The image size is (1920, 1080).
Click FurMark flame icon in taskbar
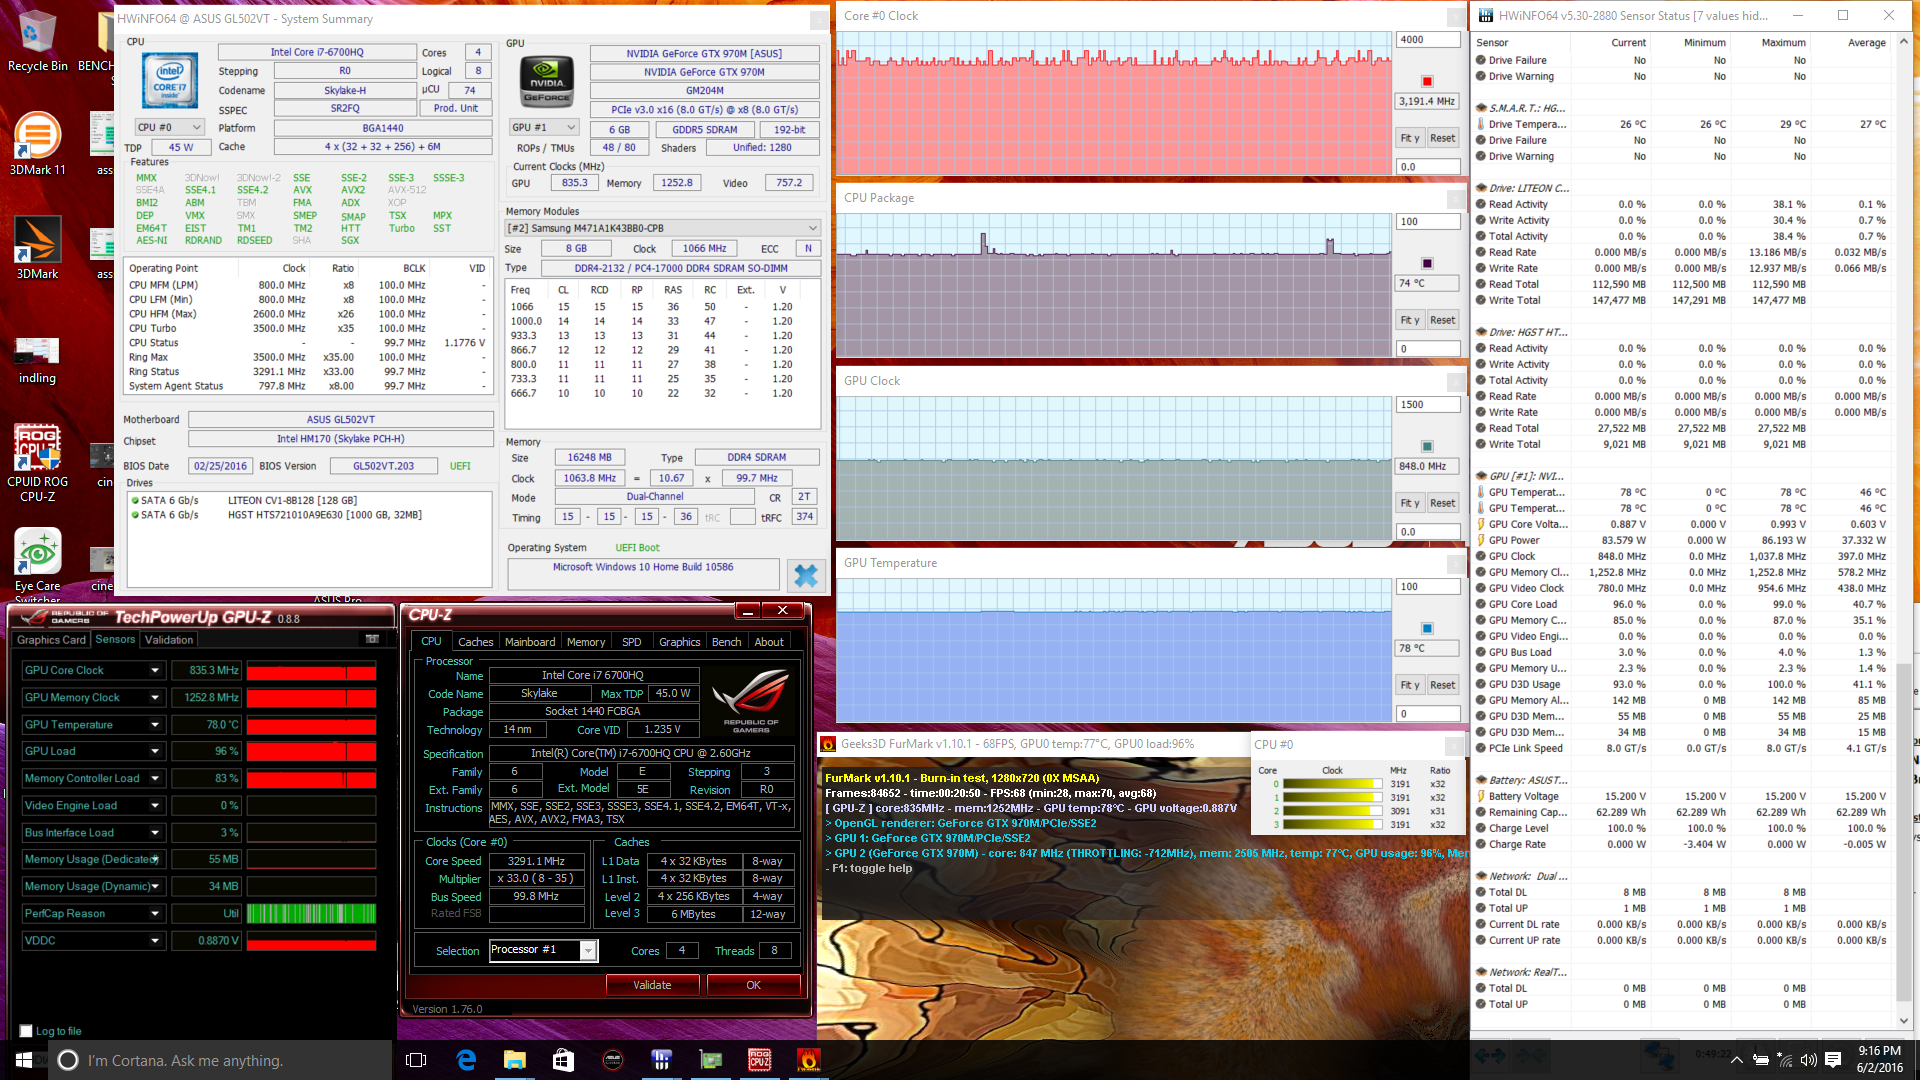pyautogui.click(x=808, y=1060)
